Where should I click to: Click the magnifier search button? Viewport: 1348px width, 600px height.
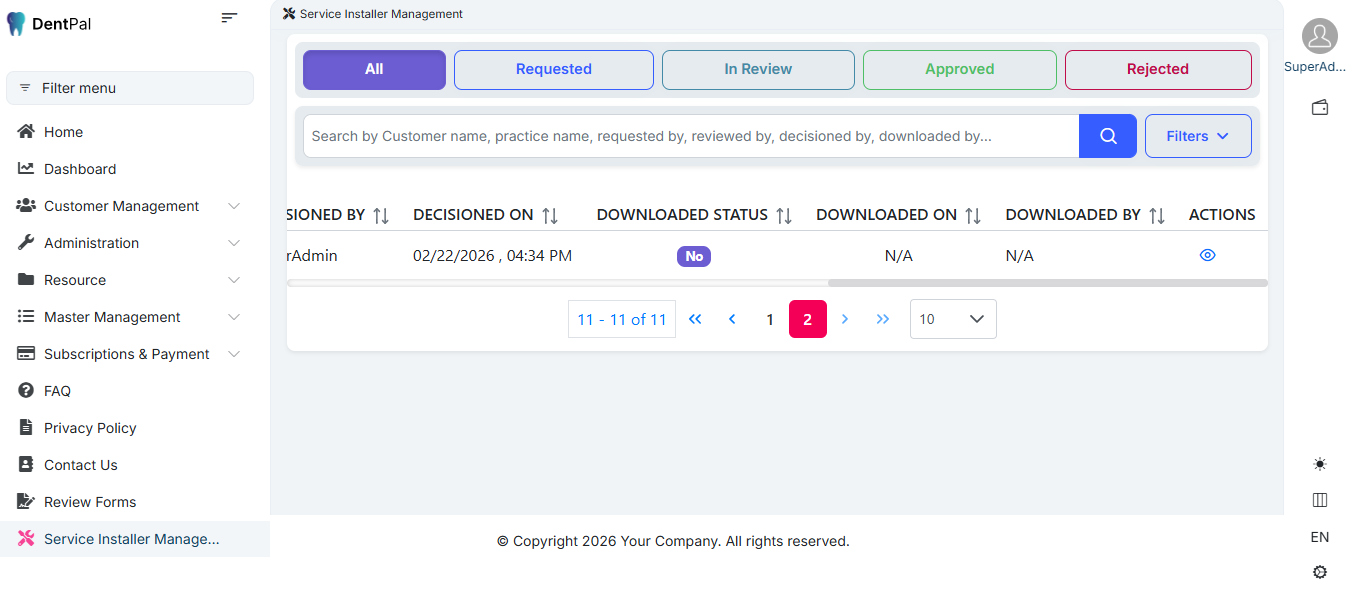coord(1107,136)
